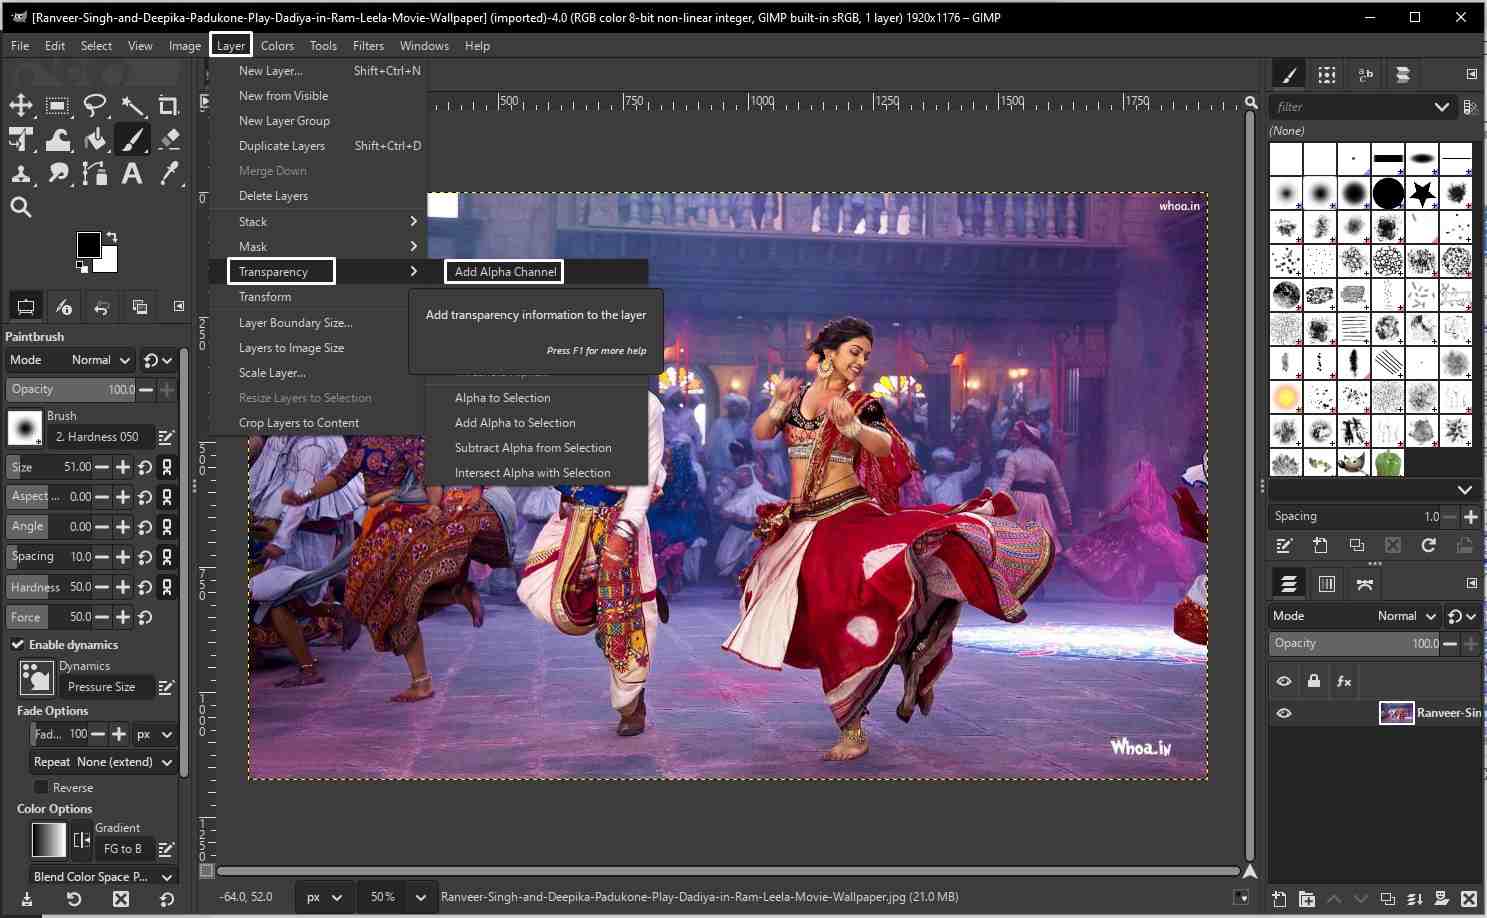
Task: Click Layer Boundary Size option
Action: 295,323
